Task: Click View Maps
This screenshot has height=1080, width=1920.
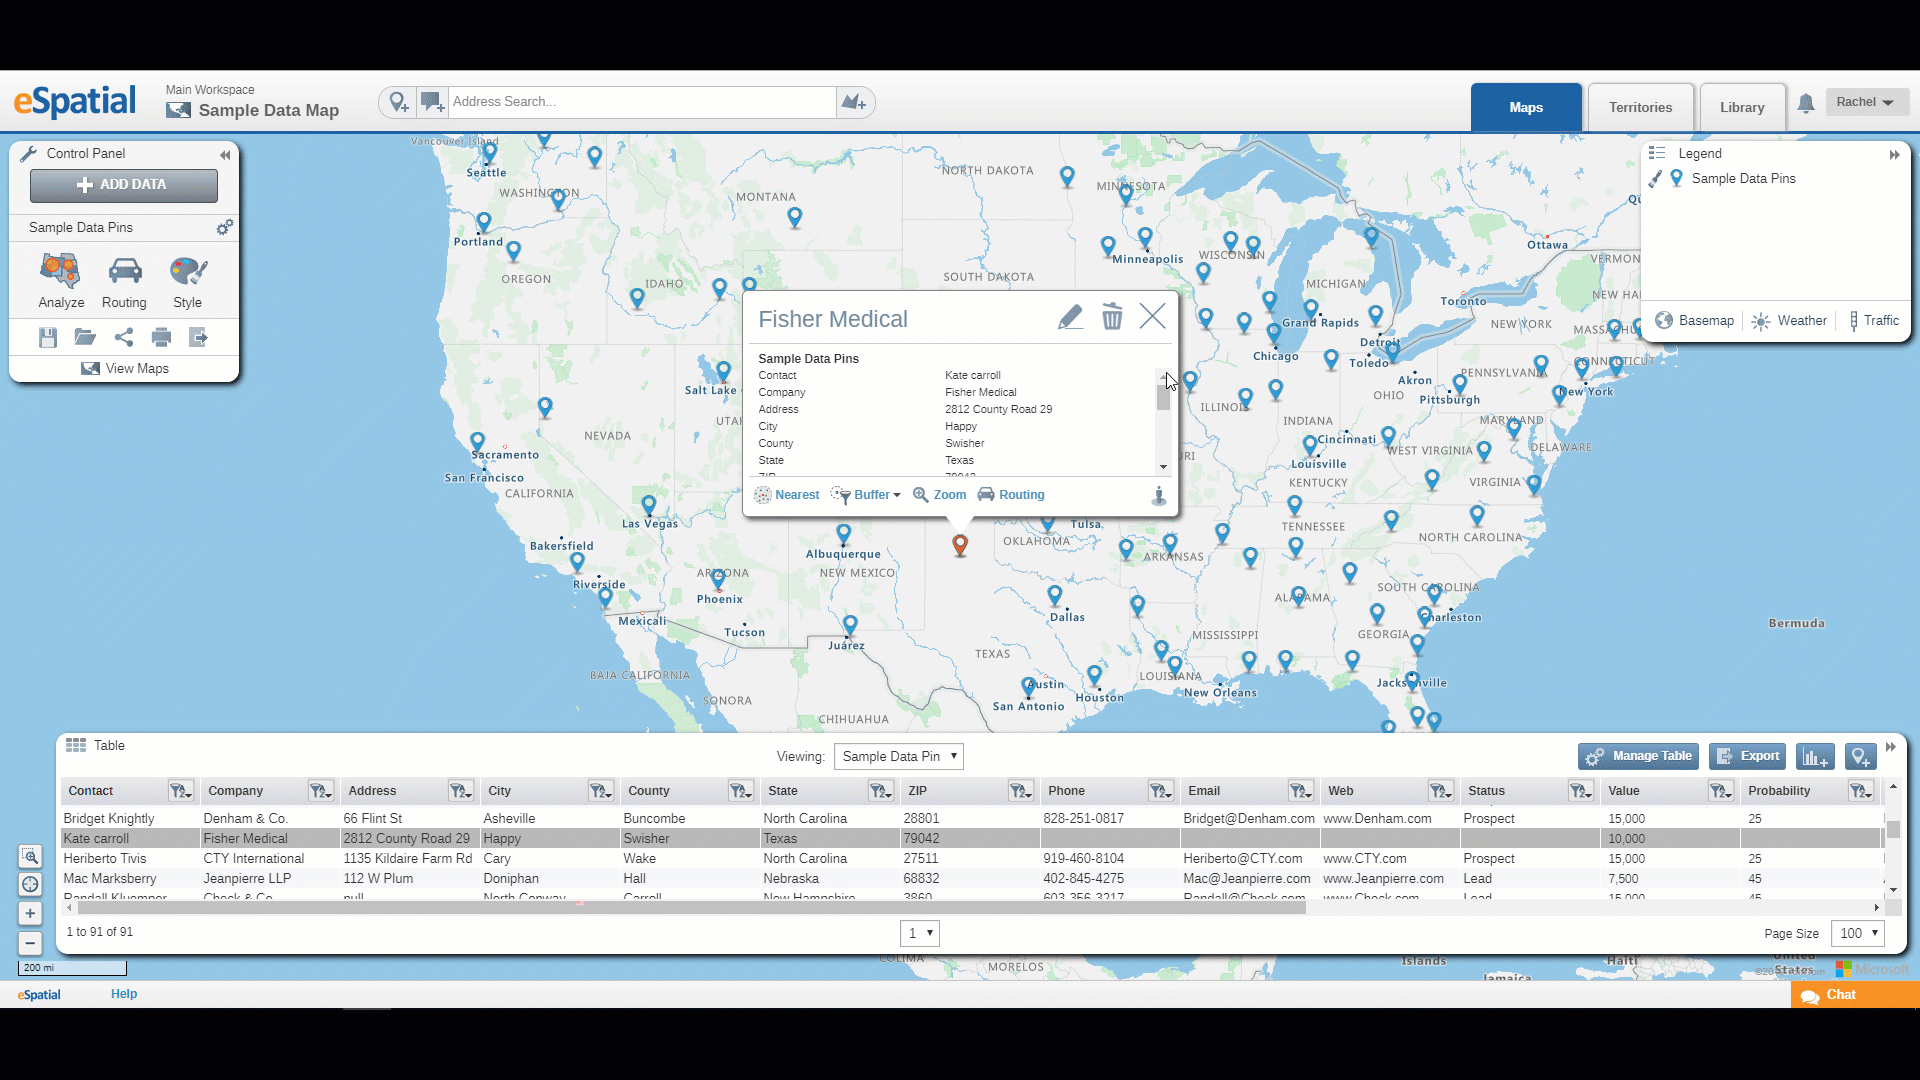Action: pos(124,368)
